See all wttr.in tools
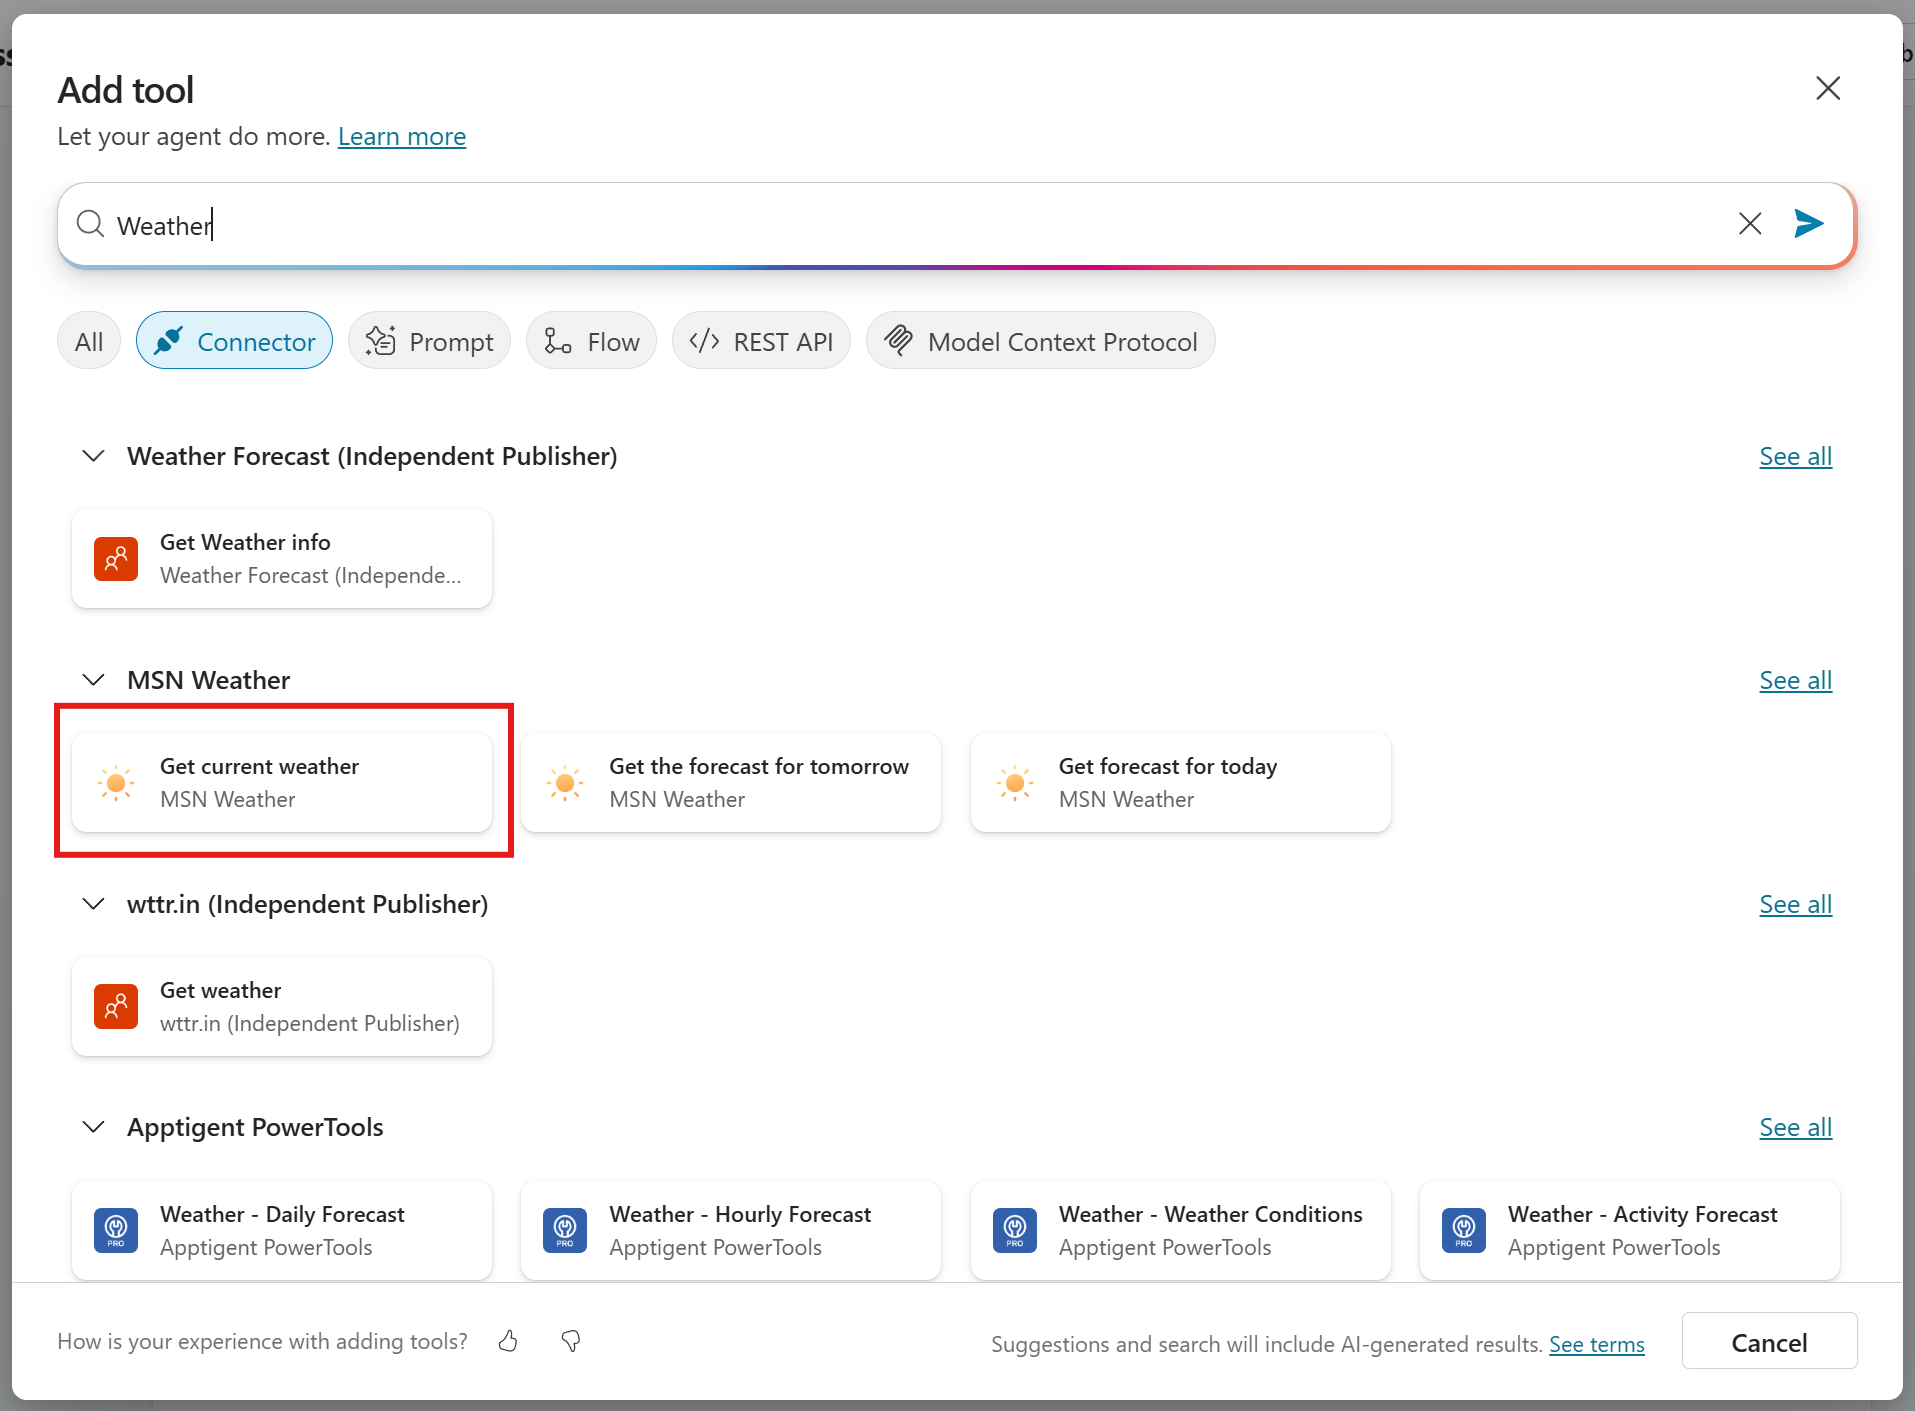Screen dimensions: 1915x1411 coord(1796,904)
